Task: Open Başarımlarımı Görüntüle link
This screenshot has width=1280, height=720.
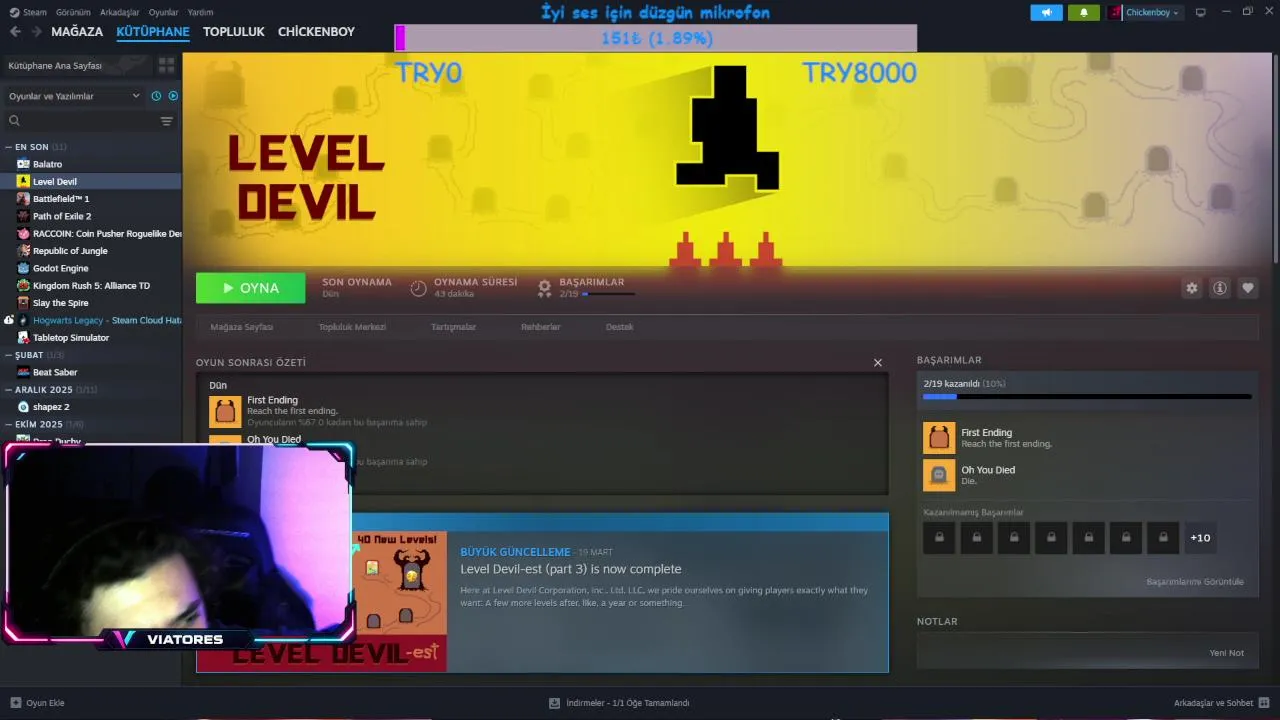Action: coord(1195,582)
